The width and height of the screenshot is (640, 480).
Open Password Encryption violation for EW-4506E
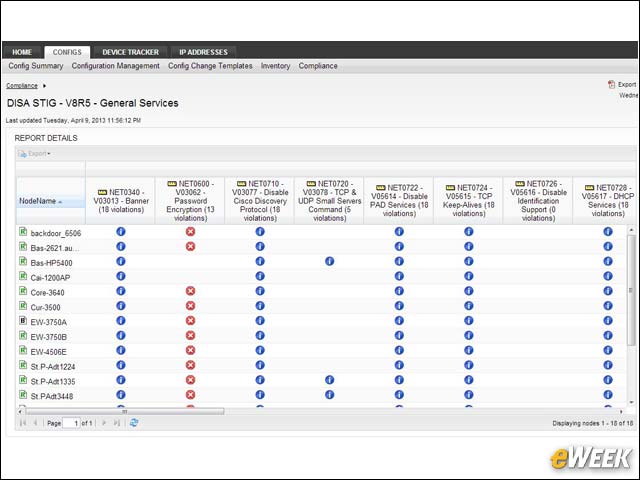190,350
